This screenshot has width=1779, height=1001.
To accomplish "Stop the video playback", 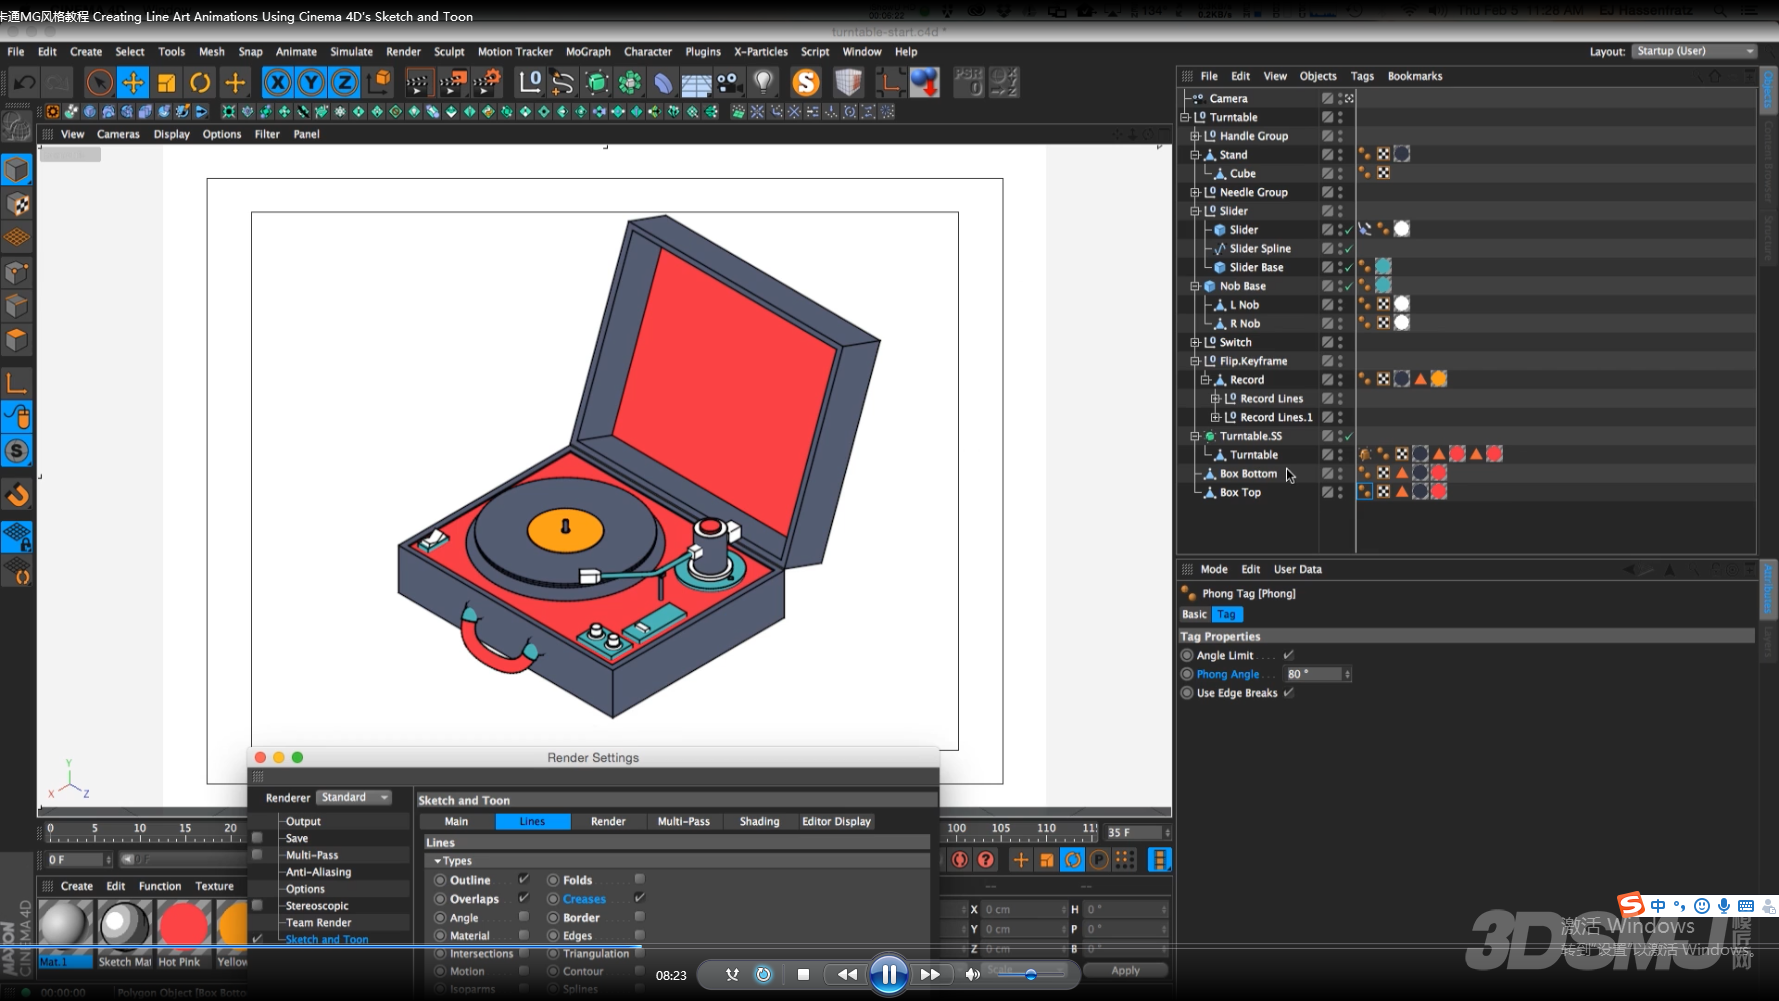I will coord(803,974).
